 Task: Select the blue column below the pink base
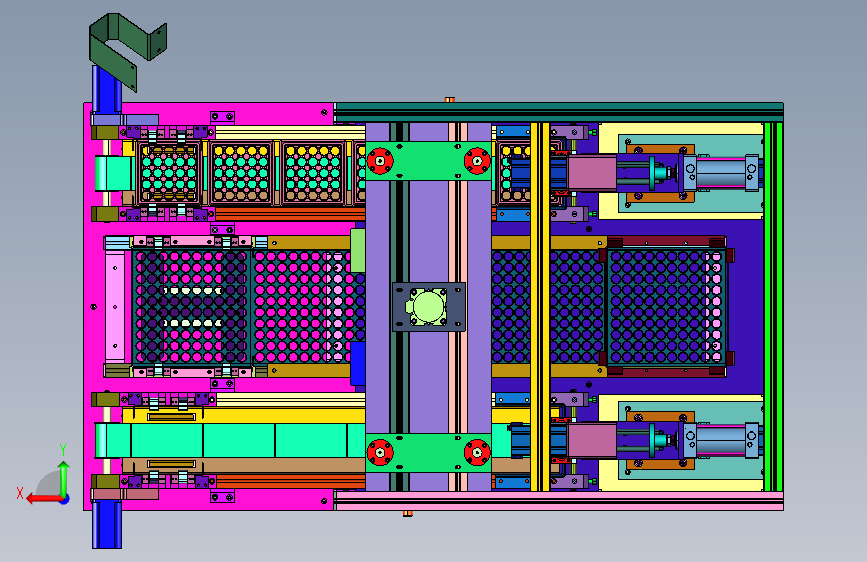[x=107, y=524]
